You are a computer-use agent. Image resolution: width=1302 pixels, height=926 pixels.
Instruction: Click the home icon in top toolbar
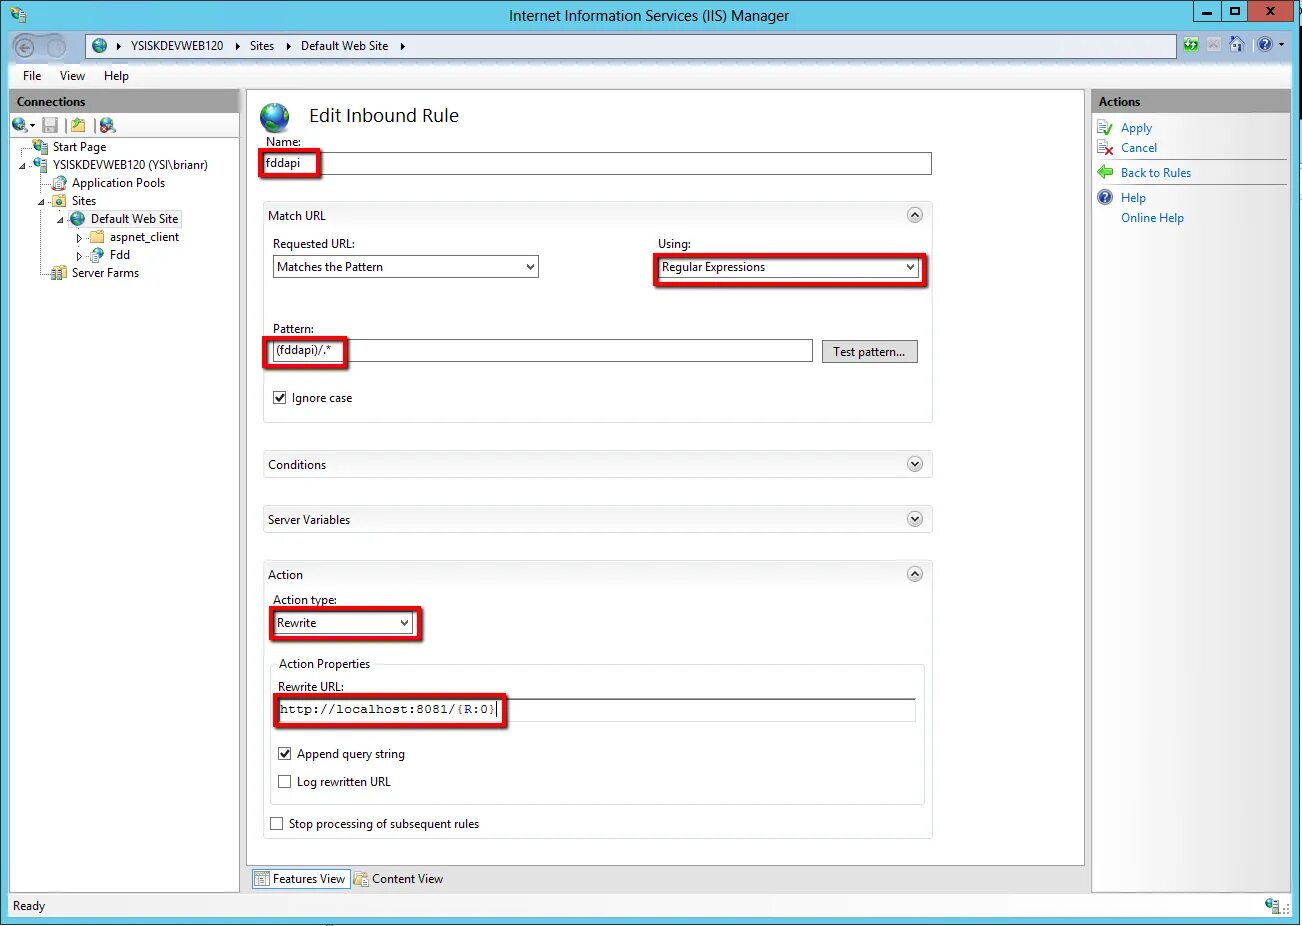pyautogui.click(x=1236, y=44)
